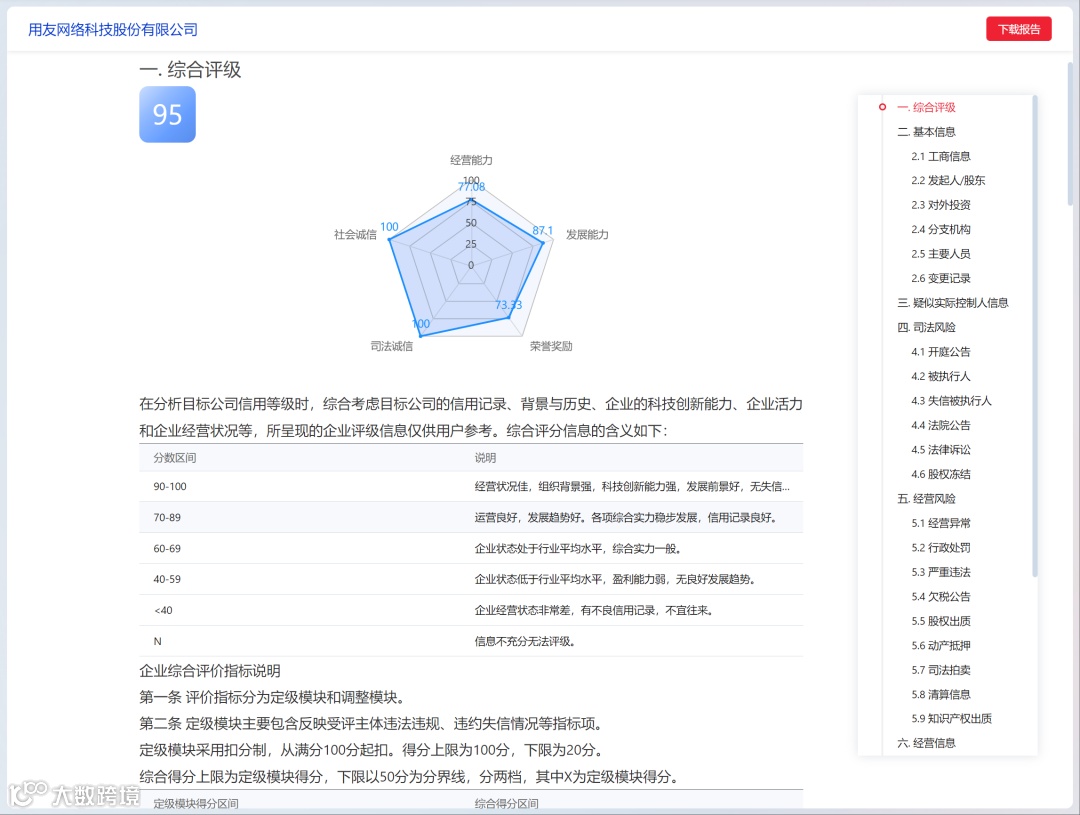Select 5.6 动产抵押 entry
Image resolution: width=1080 pixels, height=815 pixels.
coord(940,646)
